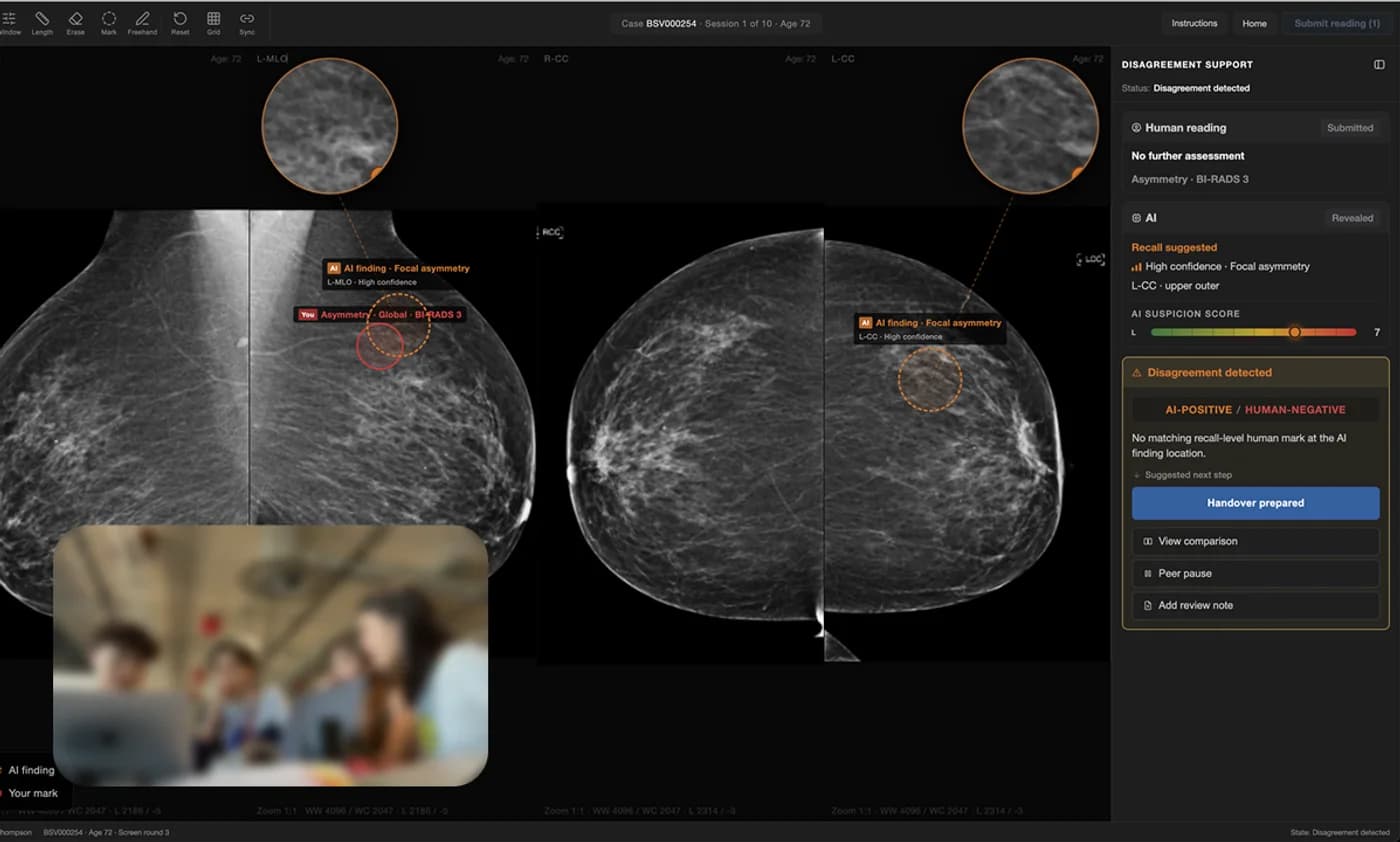Reset the view with Reset icon

tap(180, 23)
